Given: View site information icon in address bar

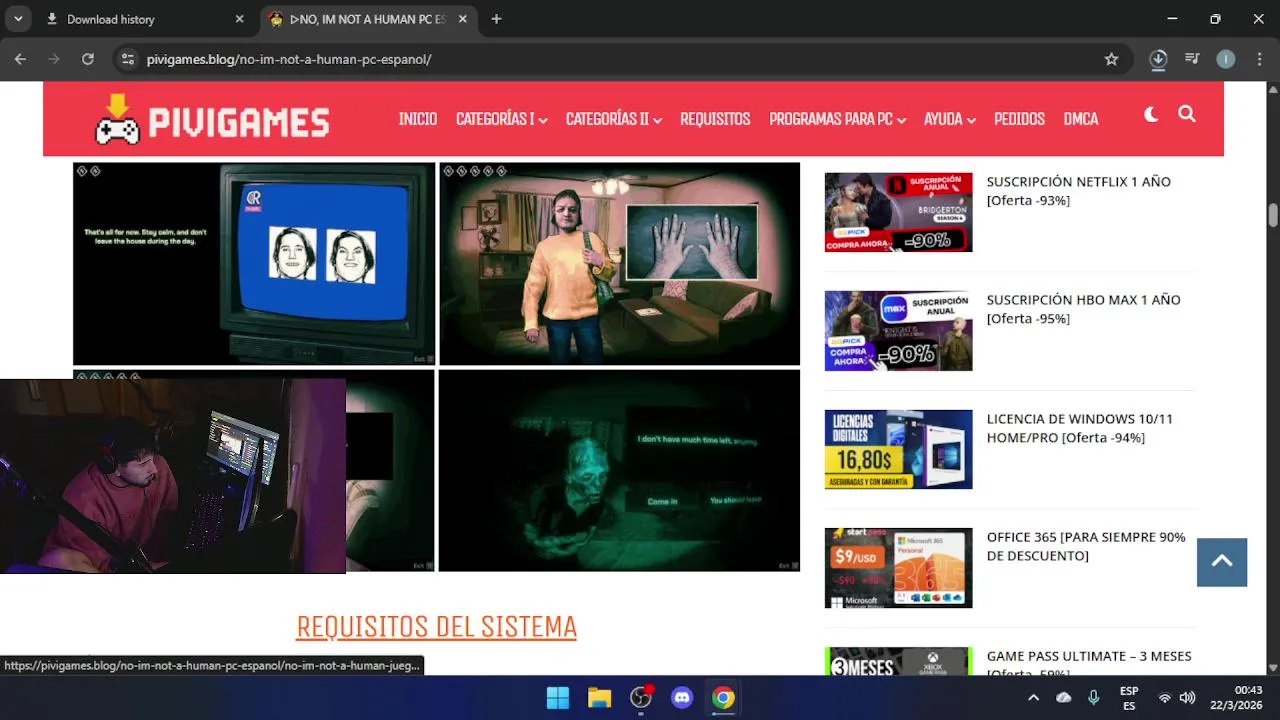Looking at the screenshot, I should (127, 59).
